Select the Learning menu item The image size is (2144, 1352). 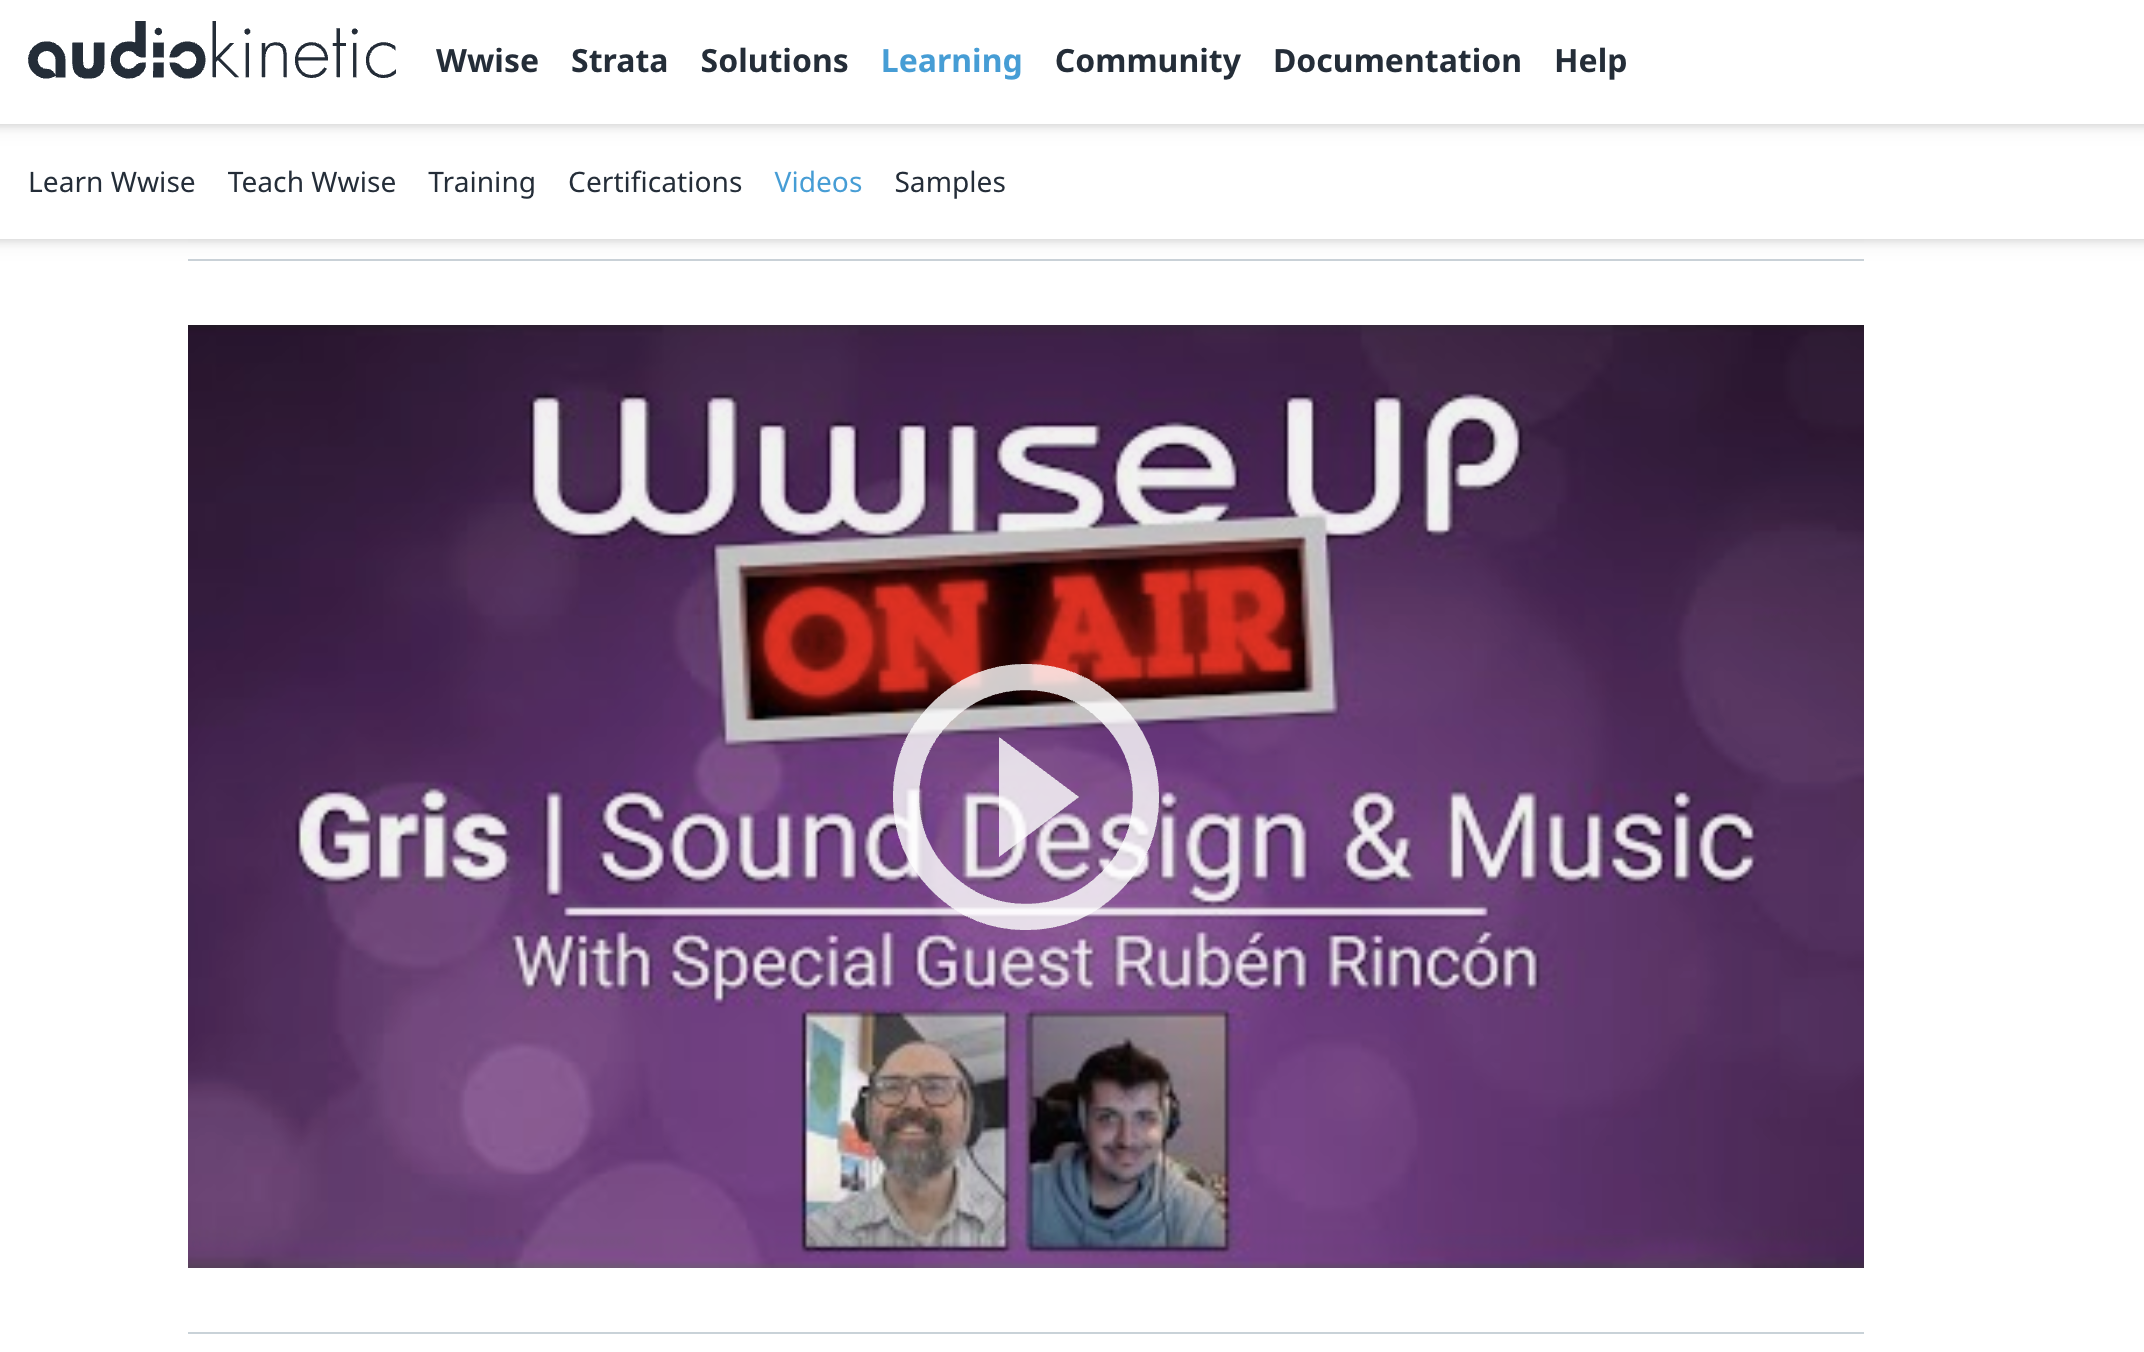coord(951,61)
